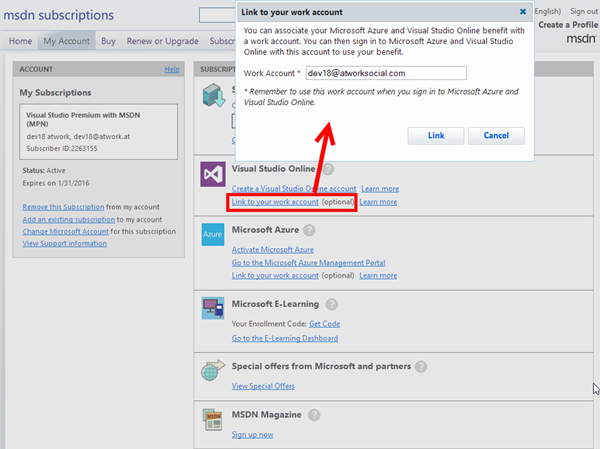Click the Special offers globe icon
600x449 pixels.
[x=213, y=370]
